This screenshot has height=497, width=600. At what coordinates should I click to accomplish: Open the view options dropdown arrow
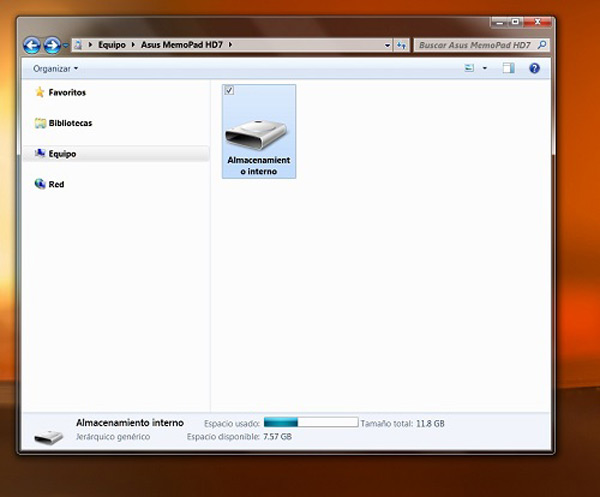click(485, 68)
